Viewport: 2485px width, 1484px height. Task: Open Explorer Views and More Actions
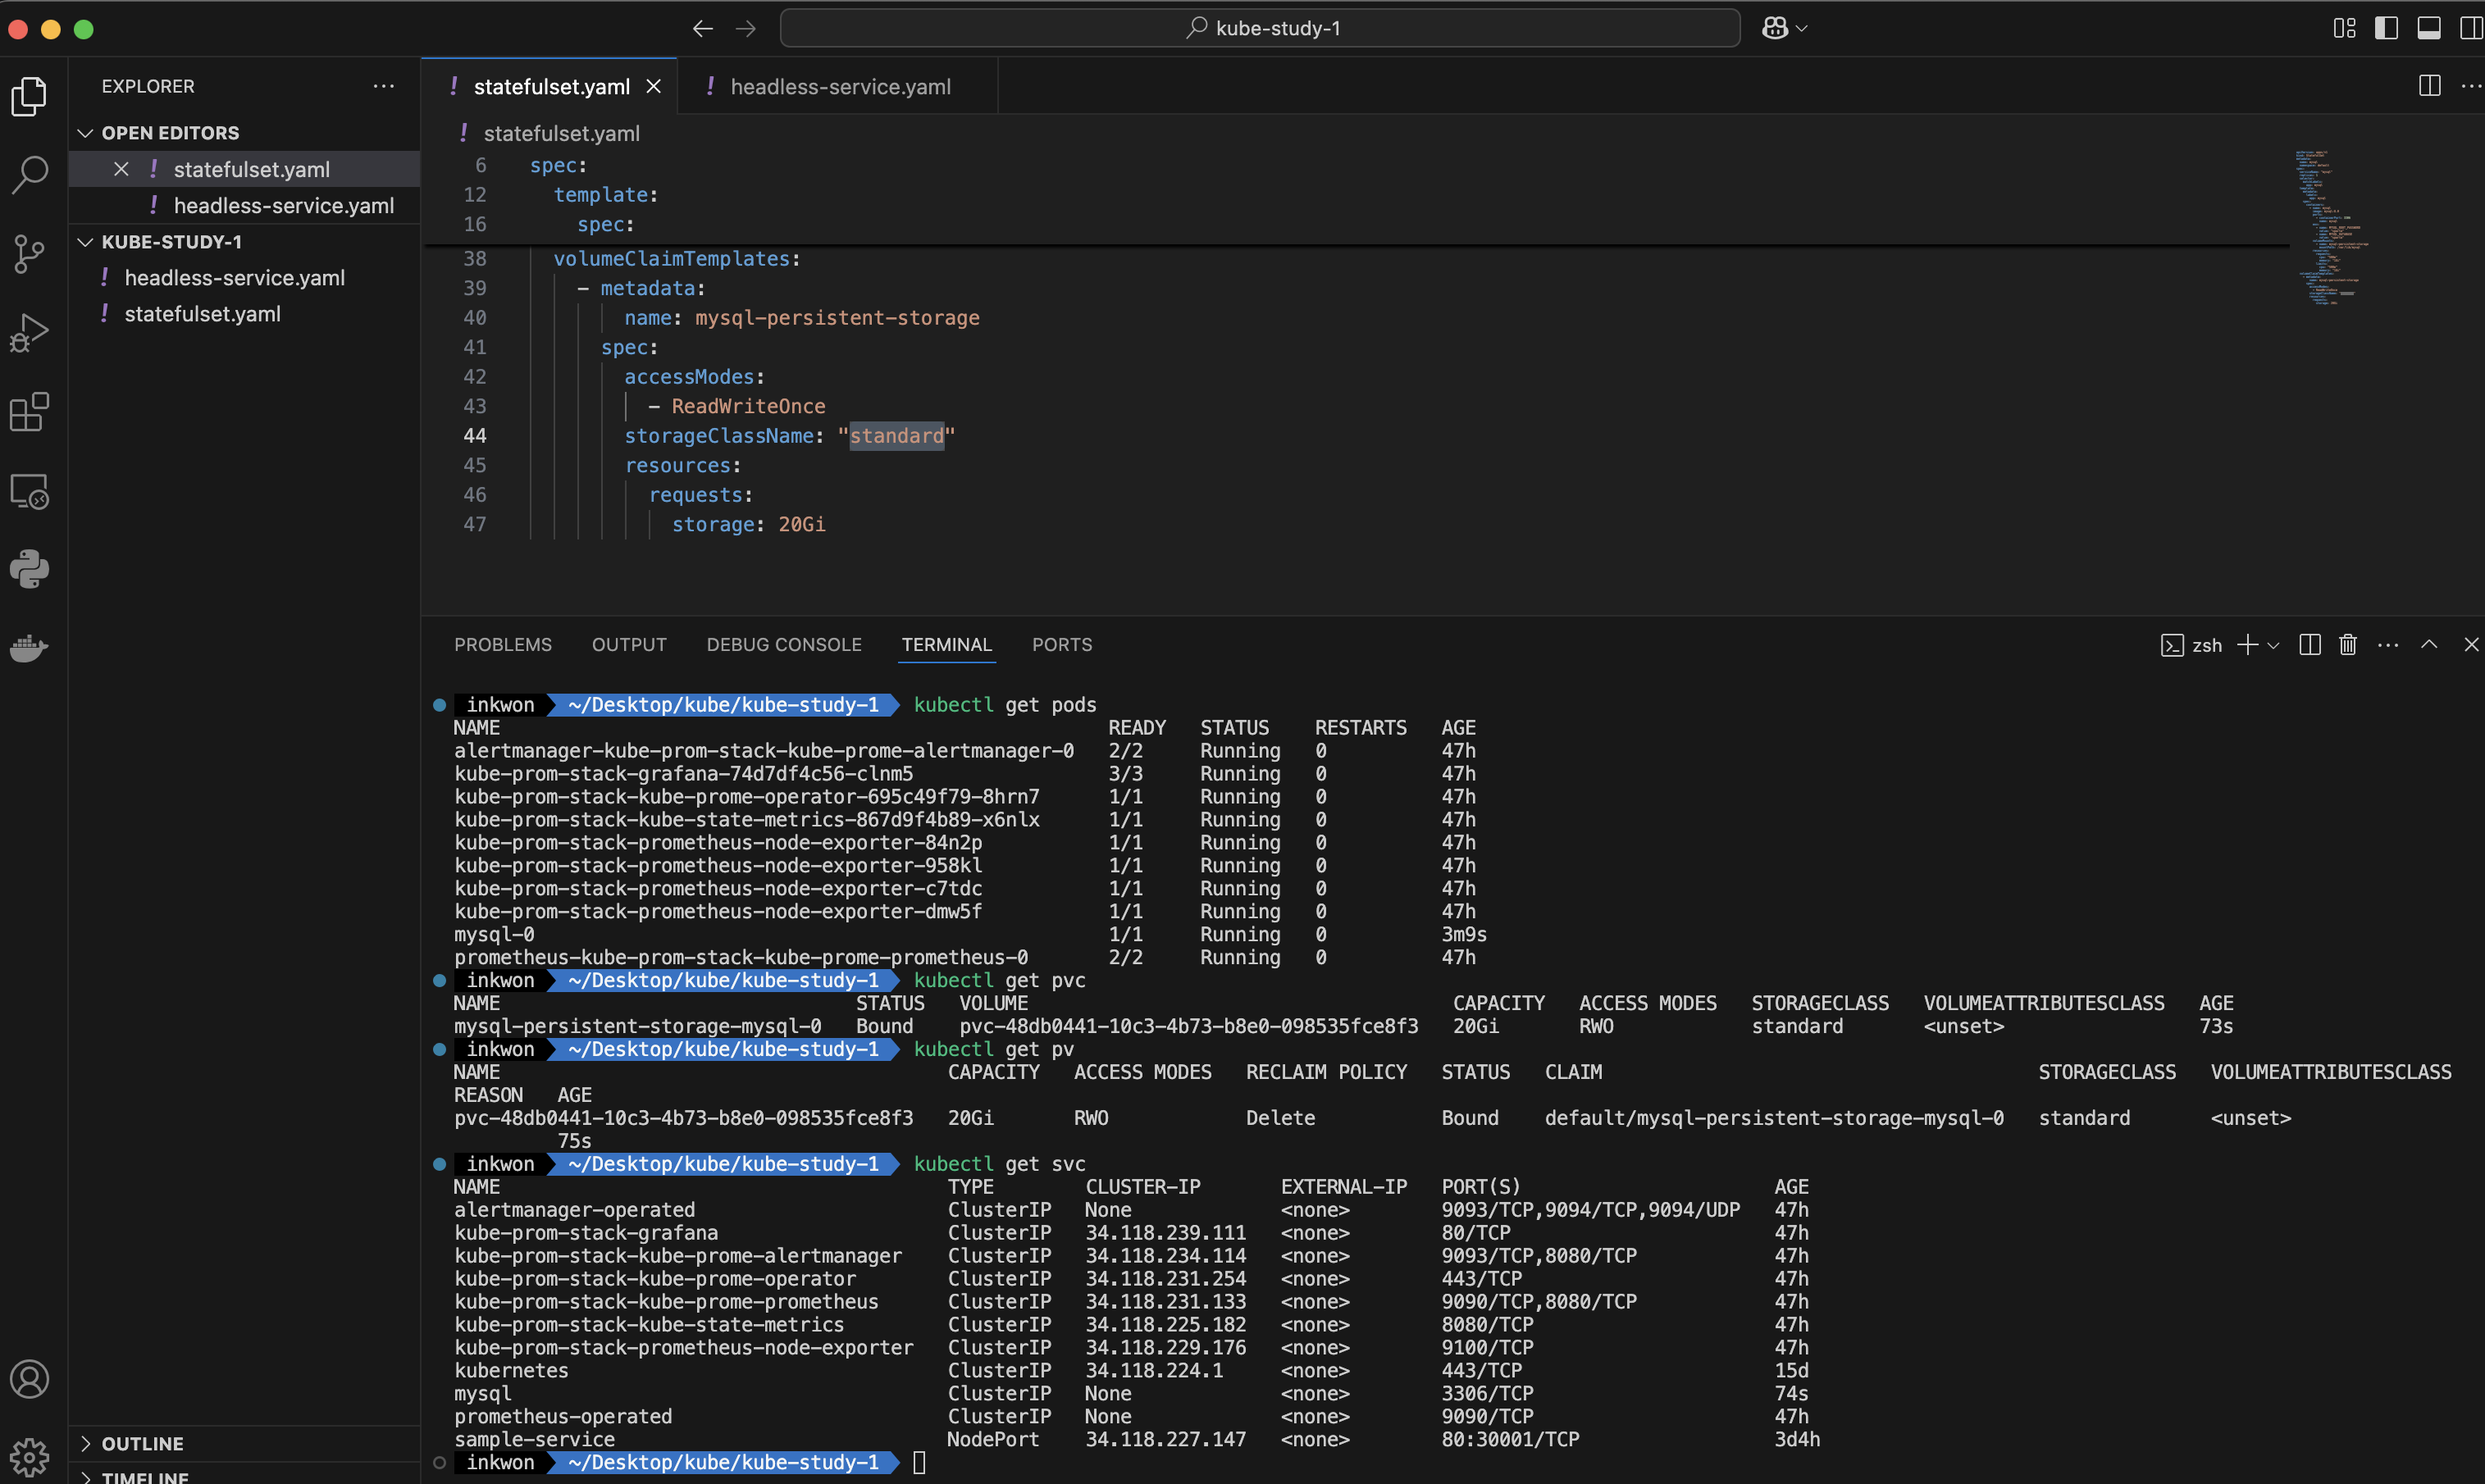coord(383,86)
